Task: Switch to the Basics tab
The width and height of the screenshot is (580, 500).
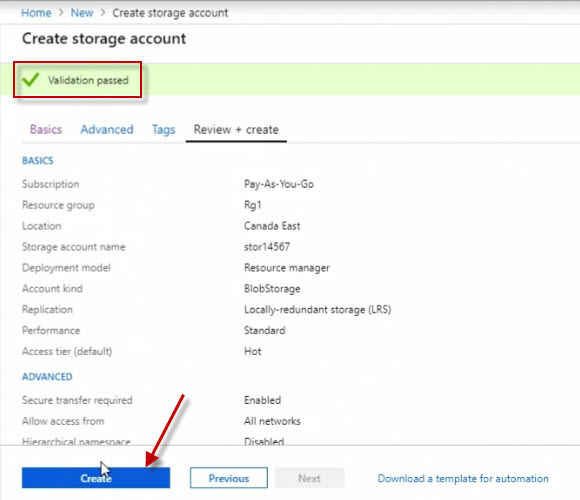Action: tap(46, 129)
